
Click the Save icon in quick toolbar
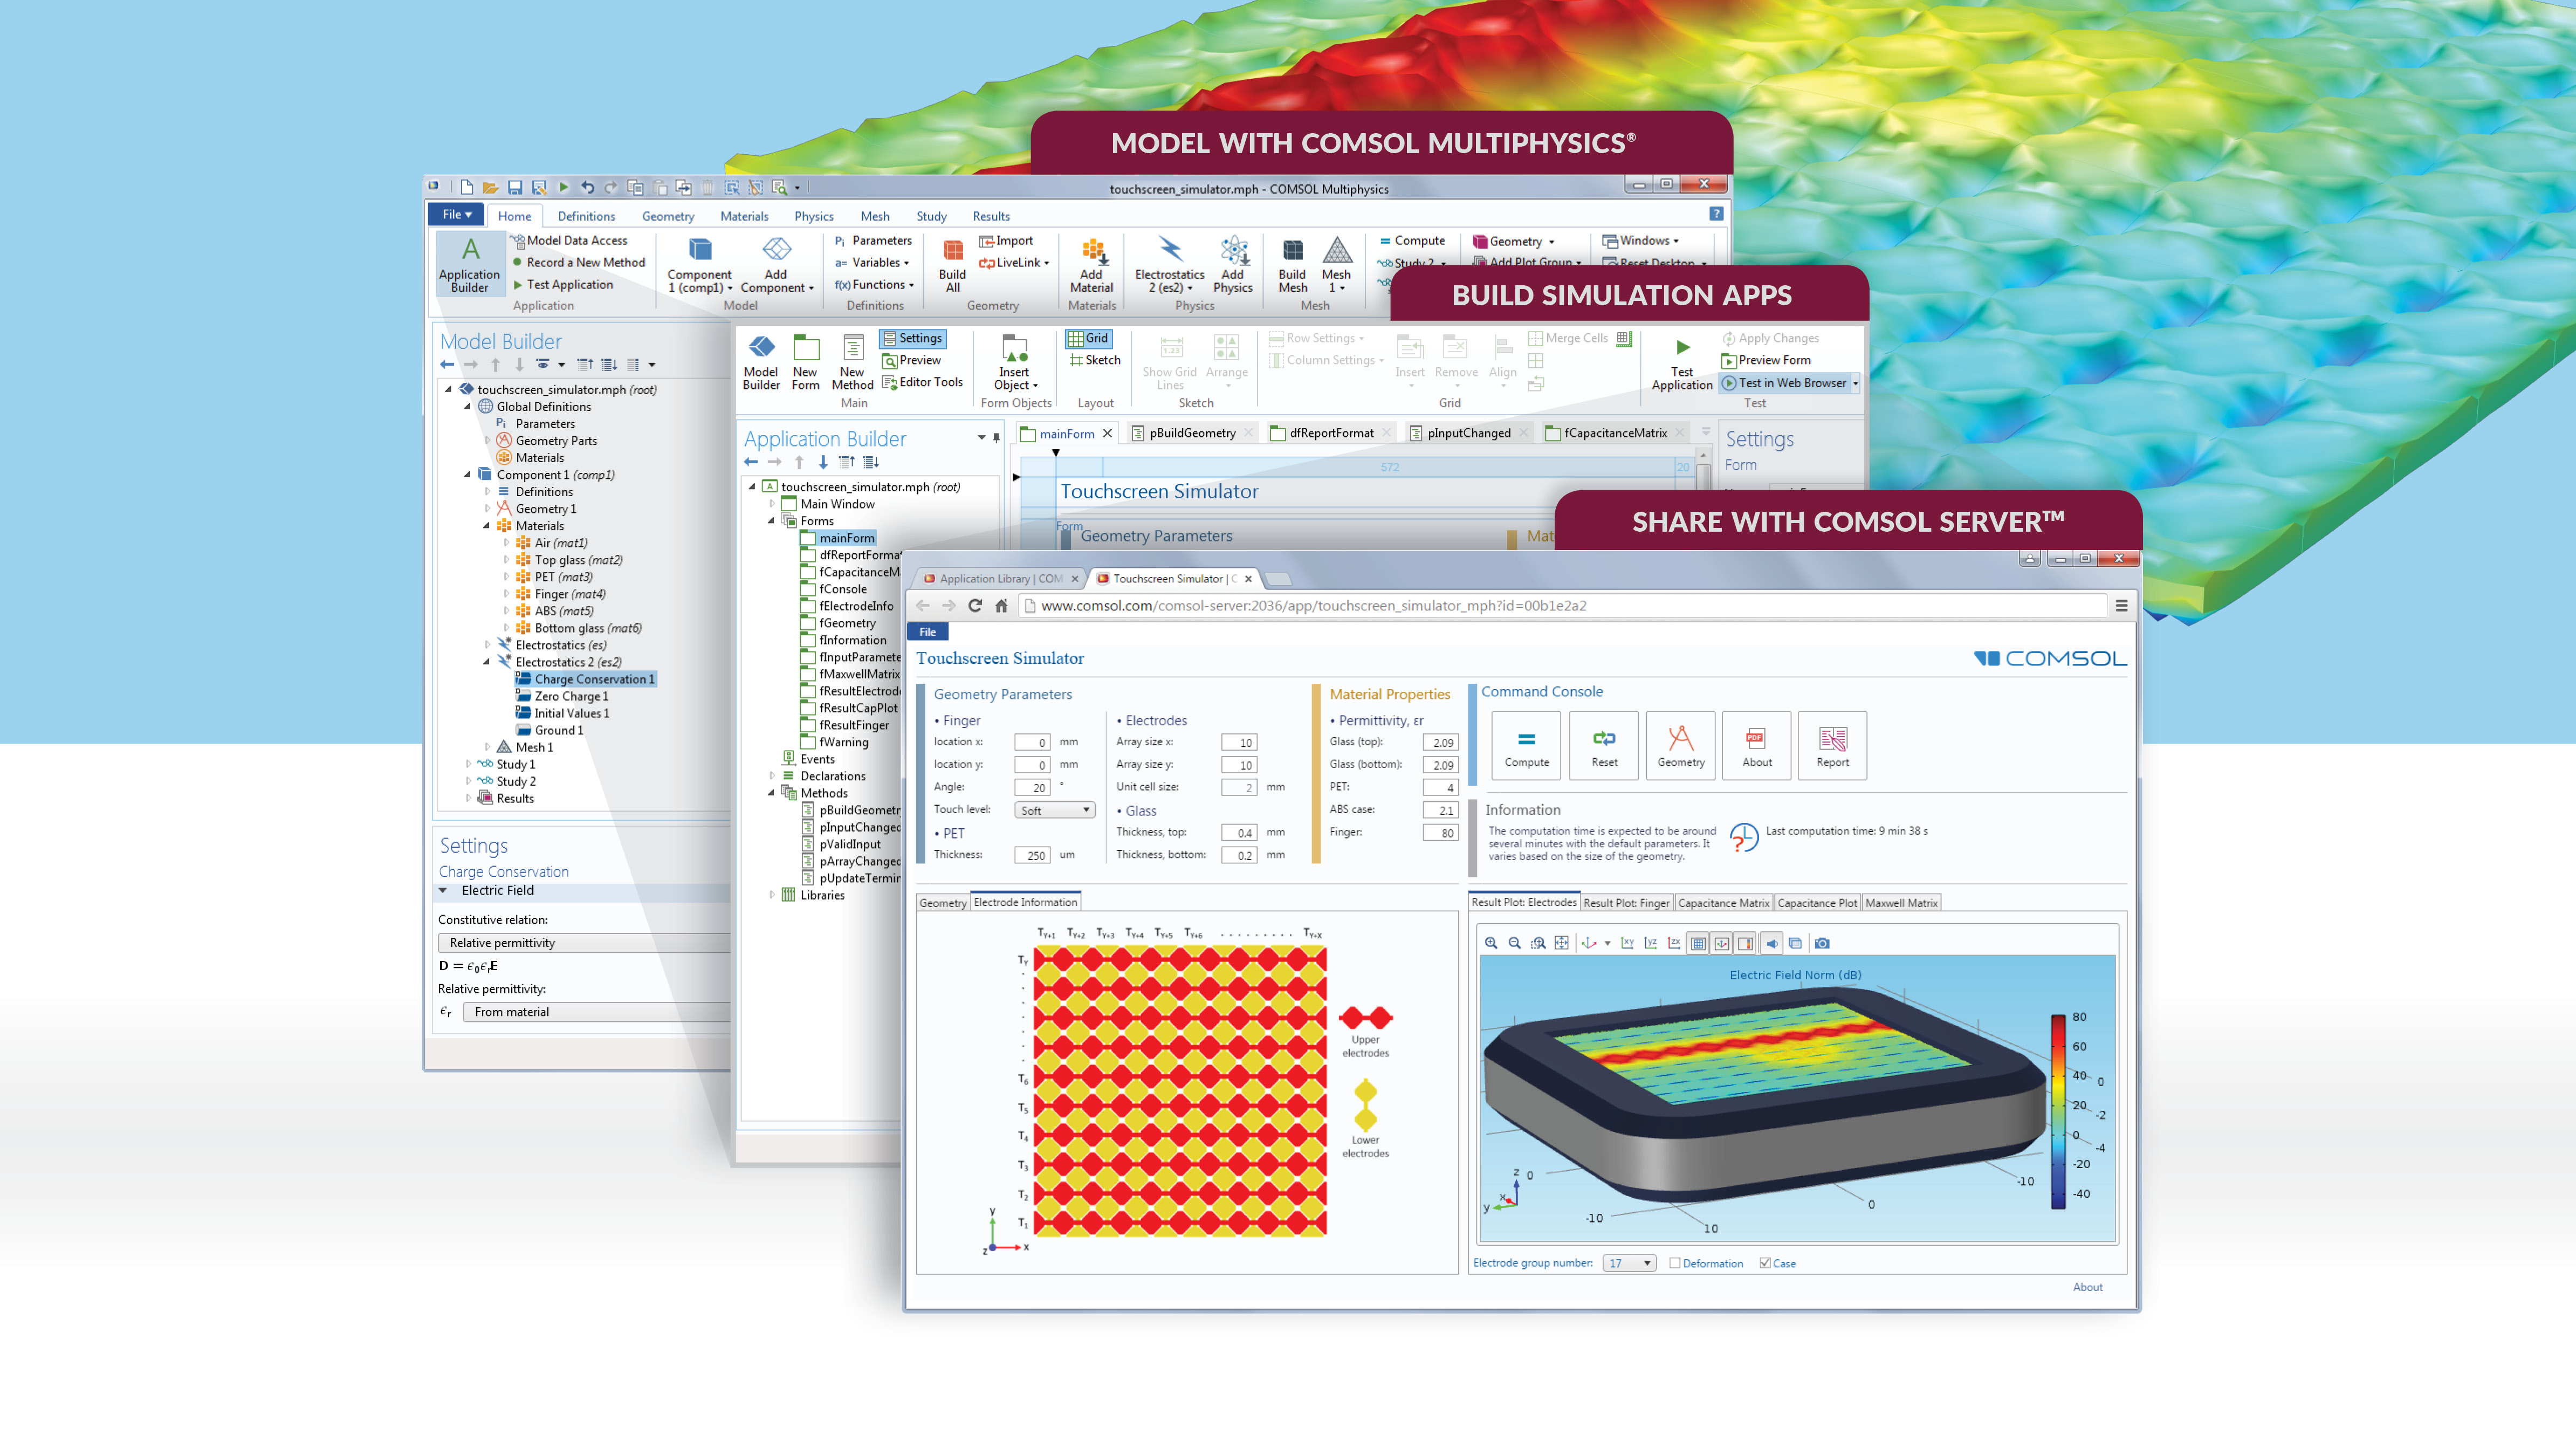[515, 187]
